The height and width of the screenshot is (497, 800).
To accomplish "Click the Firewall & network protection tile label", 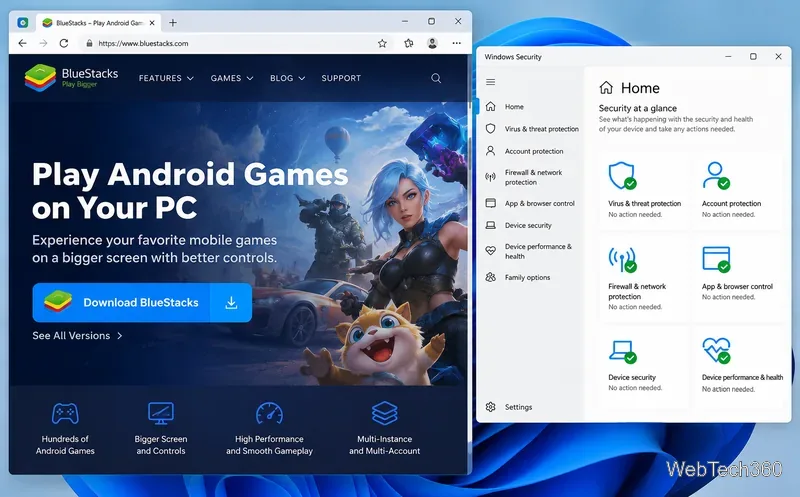I will (637, 291).
